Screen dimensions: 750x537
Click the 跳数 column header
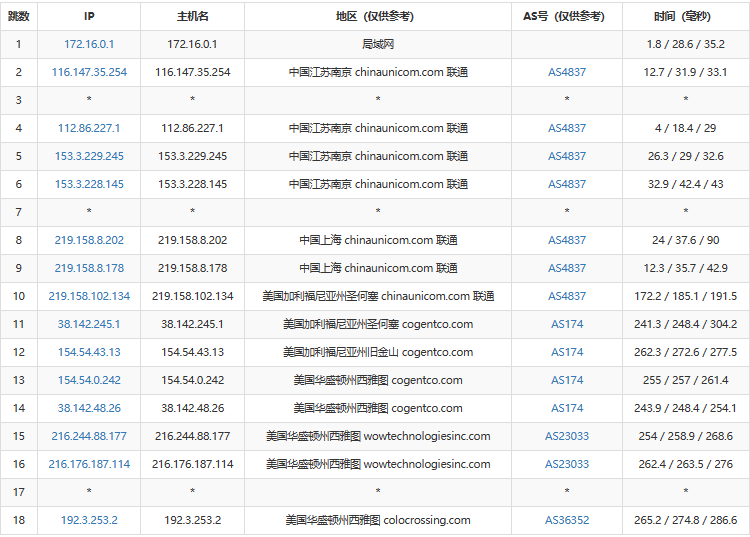pyautogui.click(x=18, y=16)
